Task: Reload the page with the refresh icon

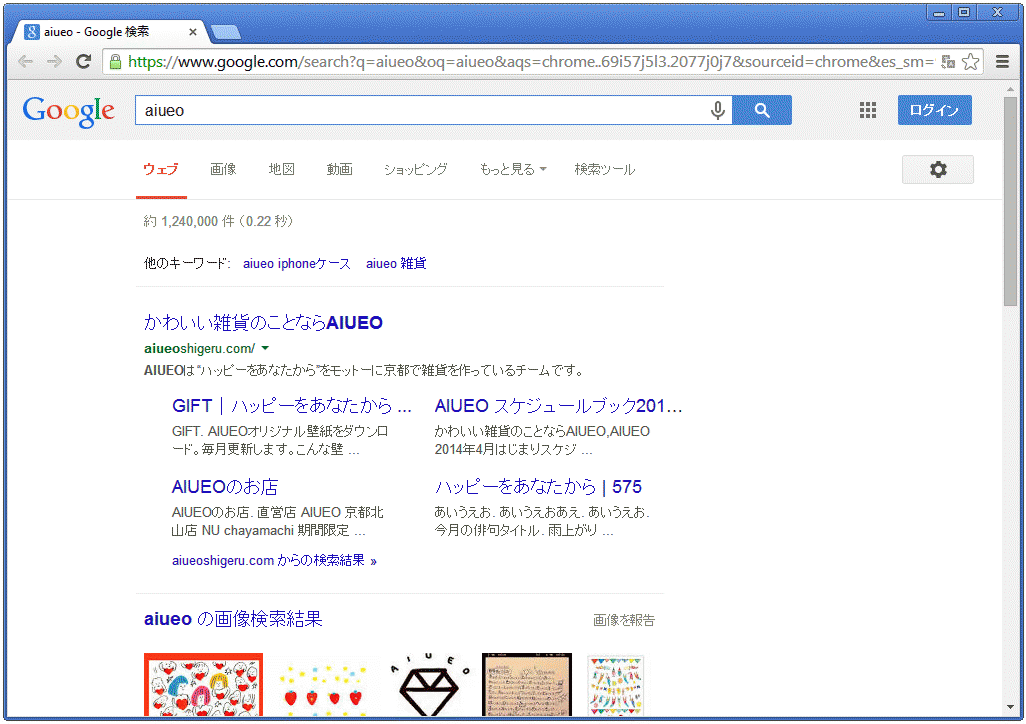Action: [83, 62]
